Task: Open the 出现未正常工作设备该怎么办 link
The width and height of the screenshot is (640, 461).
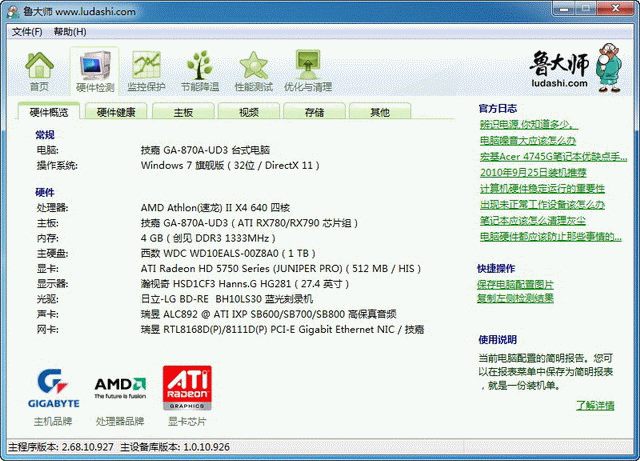Action: point(542,204)
